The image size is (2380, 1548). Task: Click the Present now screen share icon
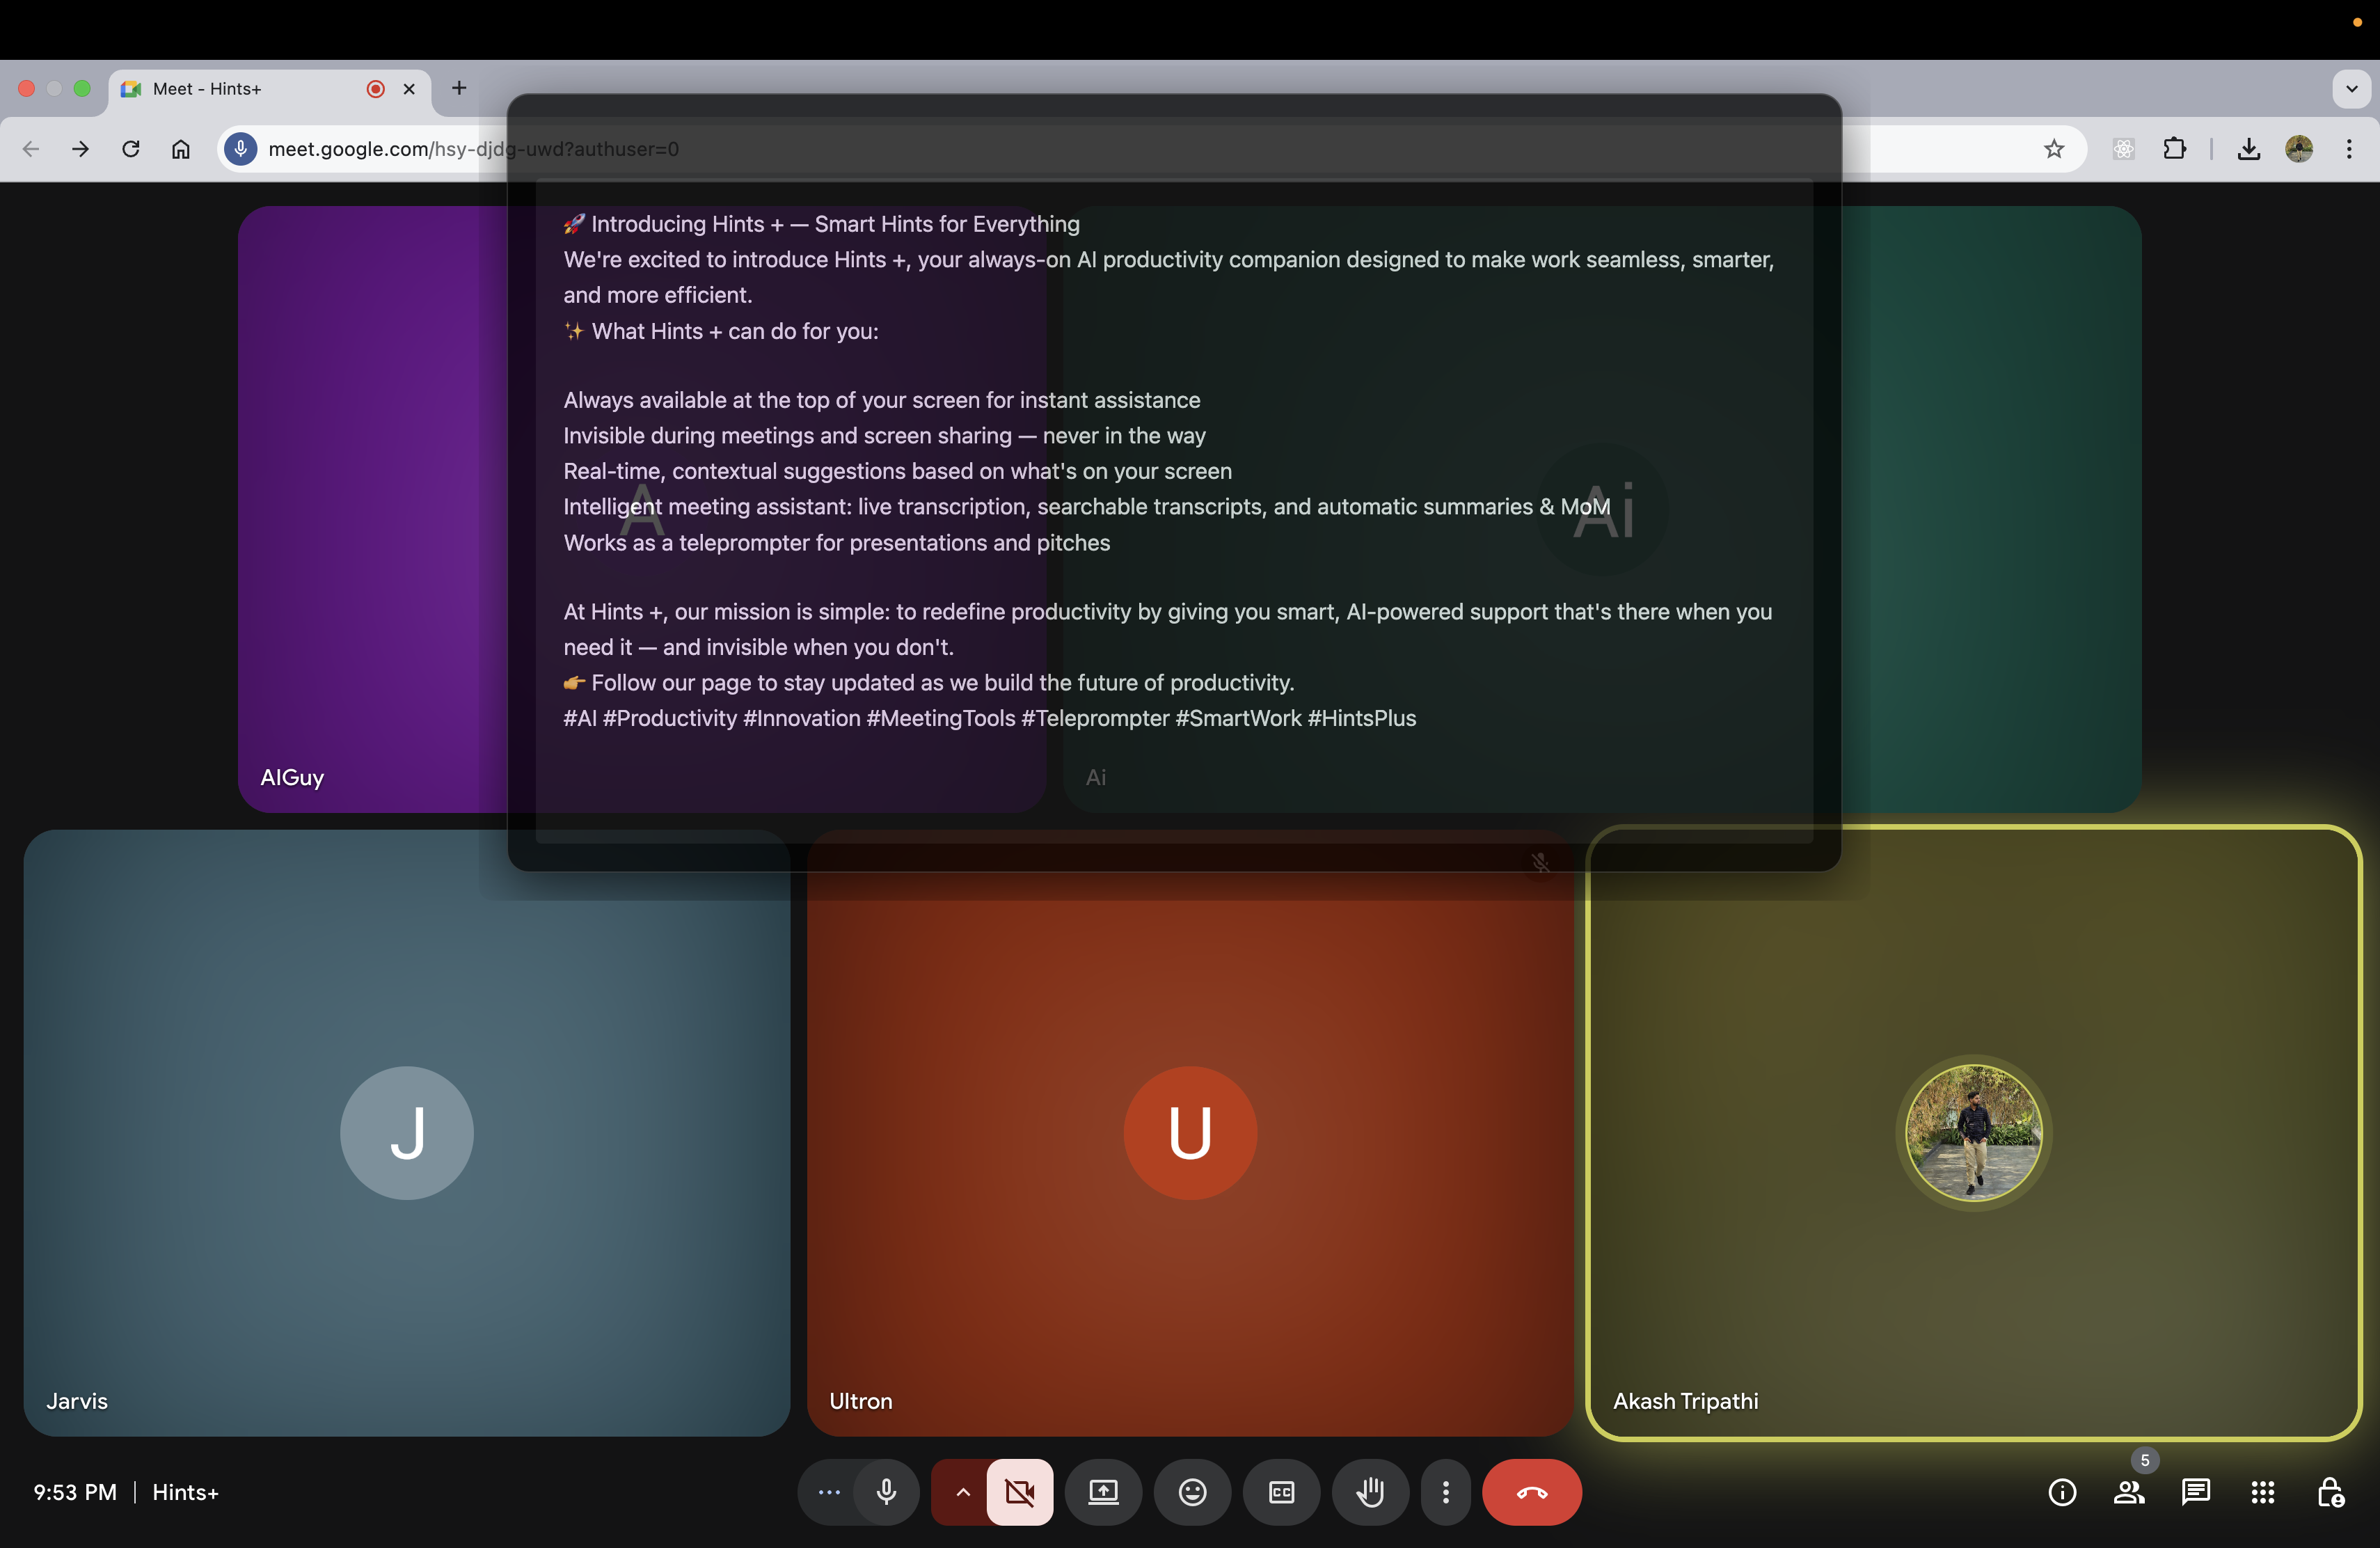pyautogui.click(x=1103, y=1492)
